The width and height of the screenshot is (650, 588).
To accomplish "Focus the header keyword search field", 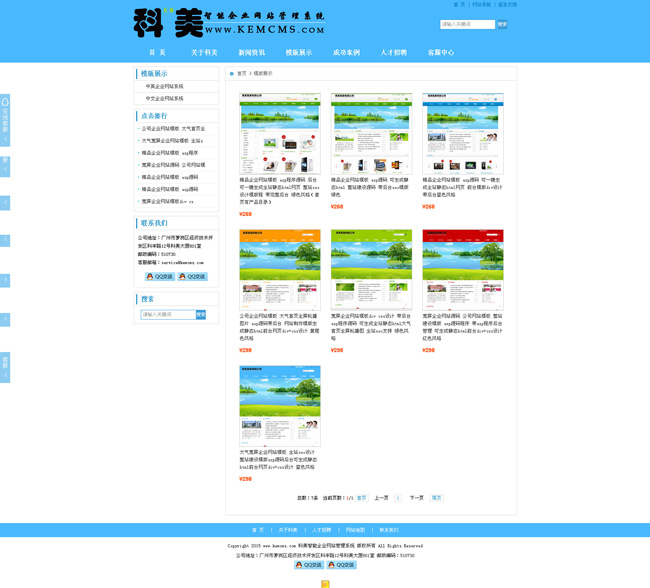I will click(467, 24).
